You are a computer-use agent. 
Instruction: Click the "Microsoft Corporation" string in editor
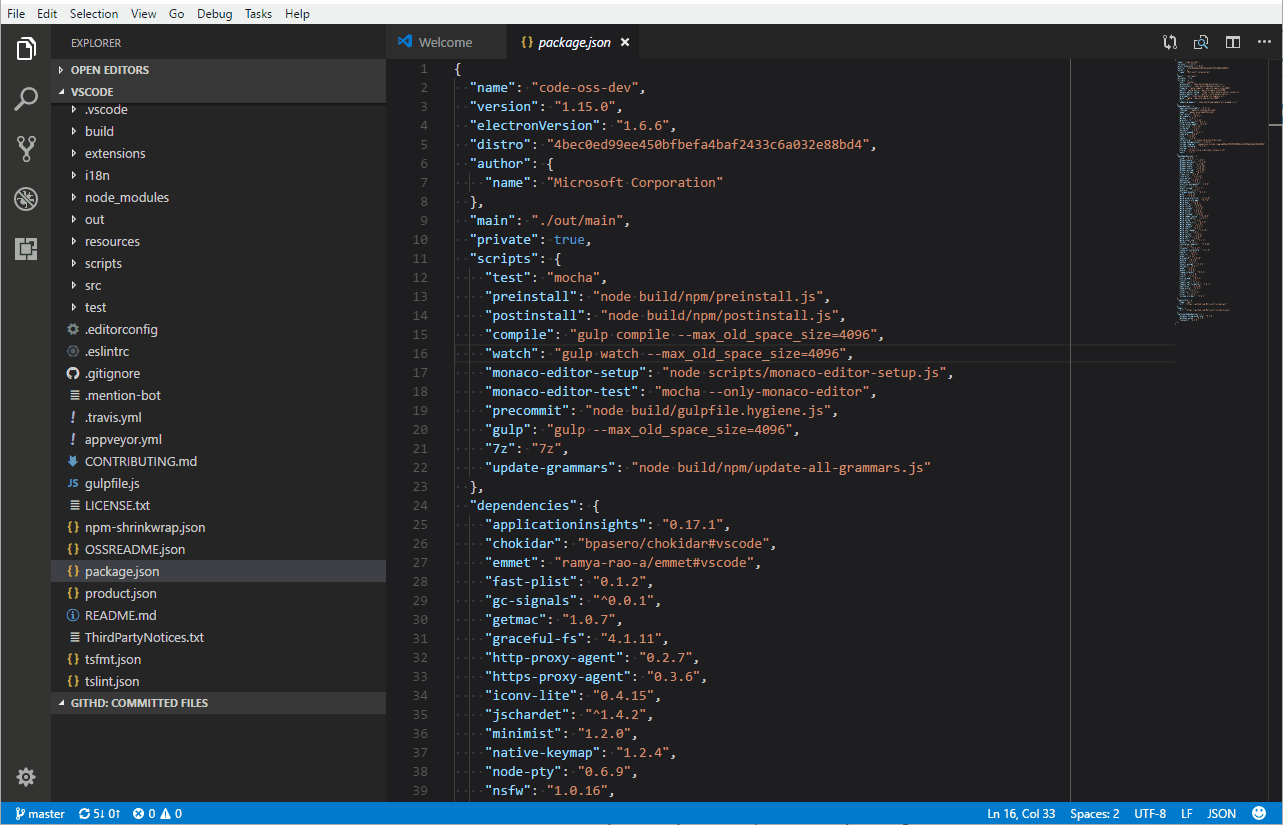coord(634,183)
